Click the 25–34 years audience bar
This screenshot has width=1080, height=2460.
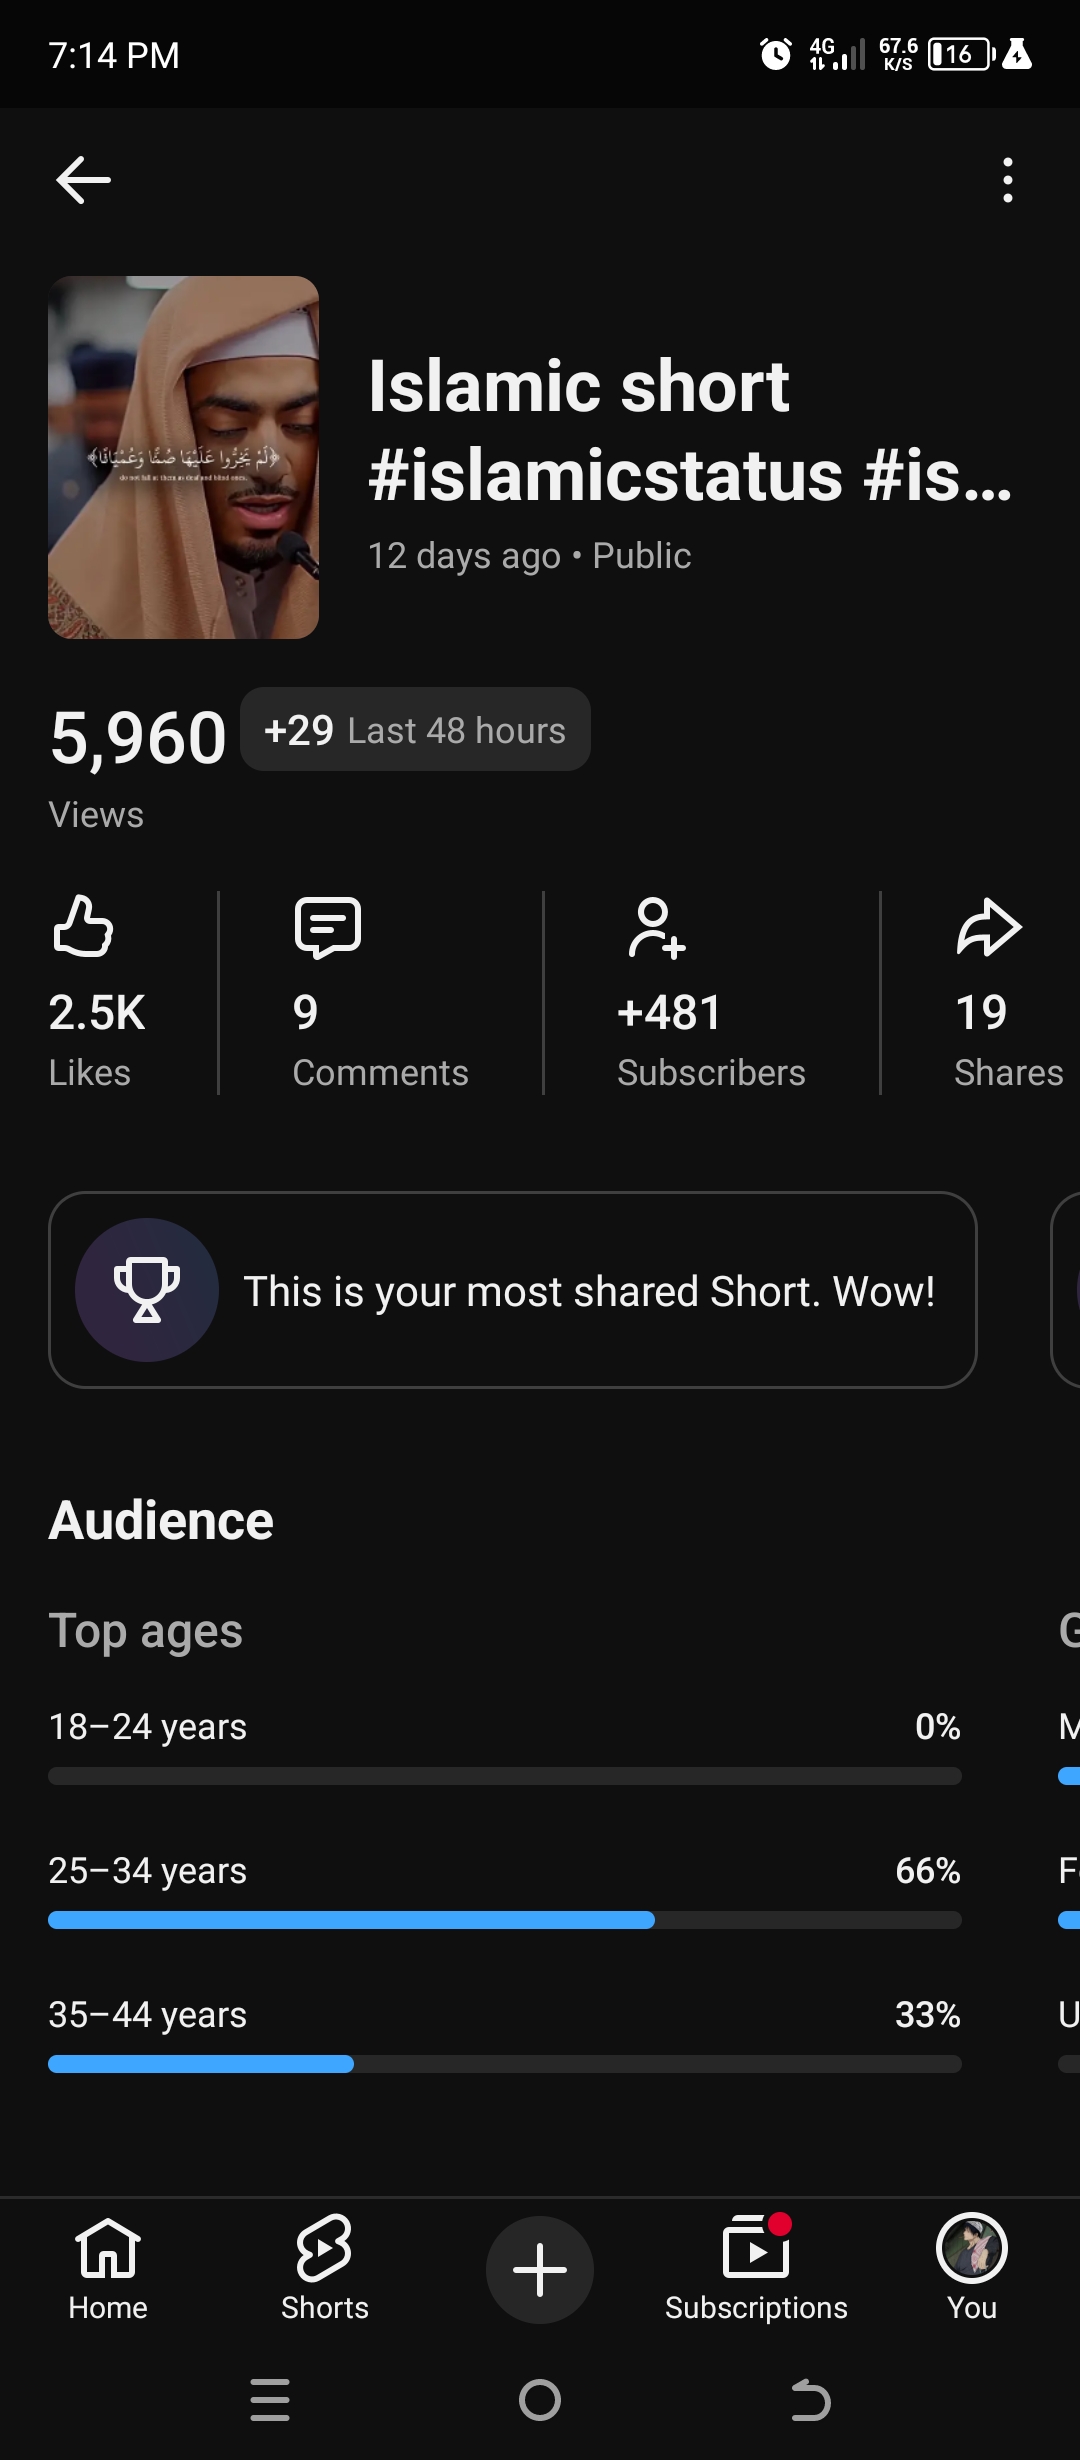(504, 1920)
